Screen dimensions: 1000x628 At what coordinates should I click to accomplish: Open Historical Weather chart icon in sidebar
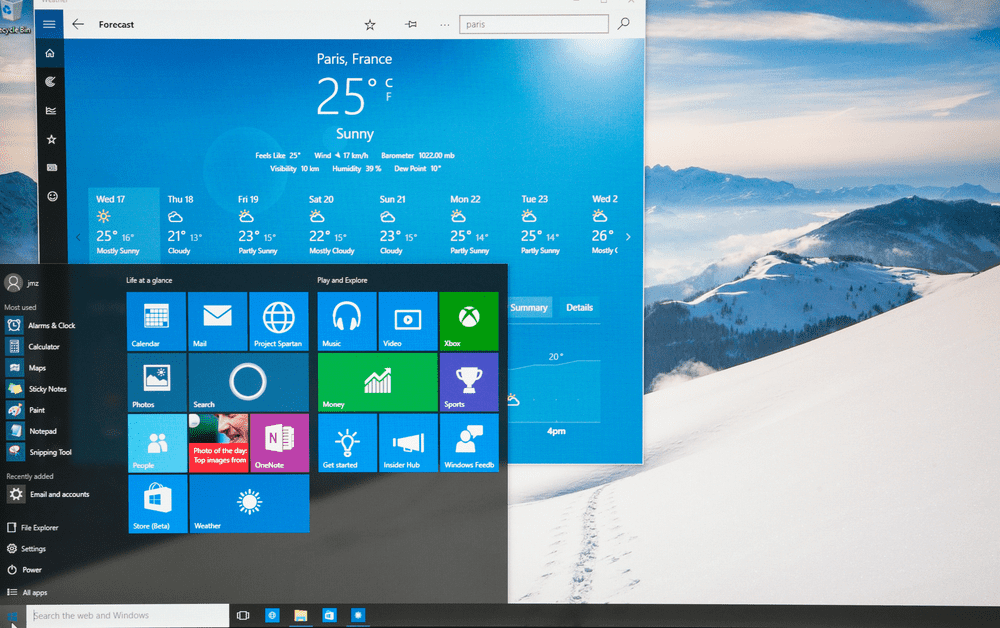(x=51, y=110)
